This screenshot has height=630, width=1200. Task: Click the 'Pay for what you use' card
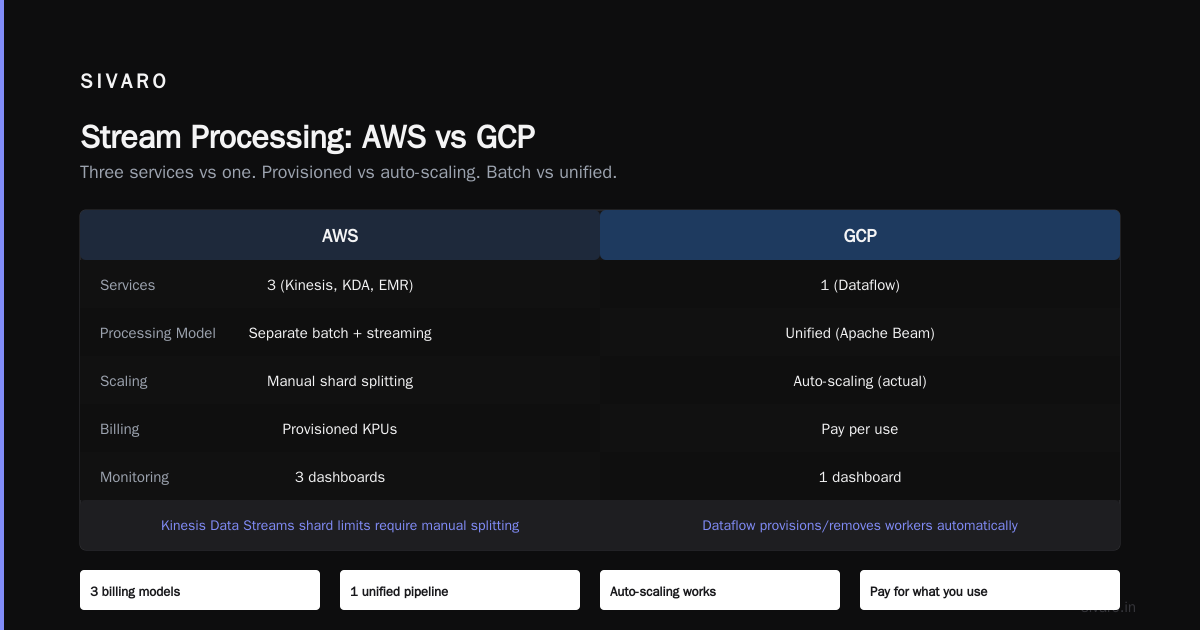tap(990, 590)
